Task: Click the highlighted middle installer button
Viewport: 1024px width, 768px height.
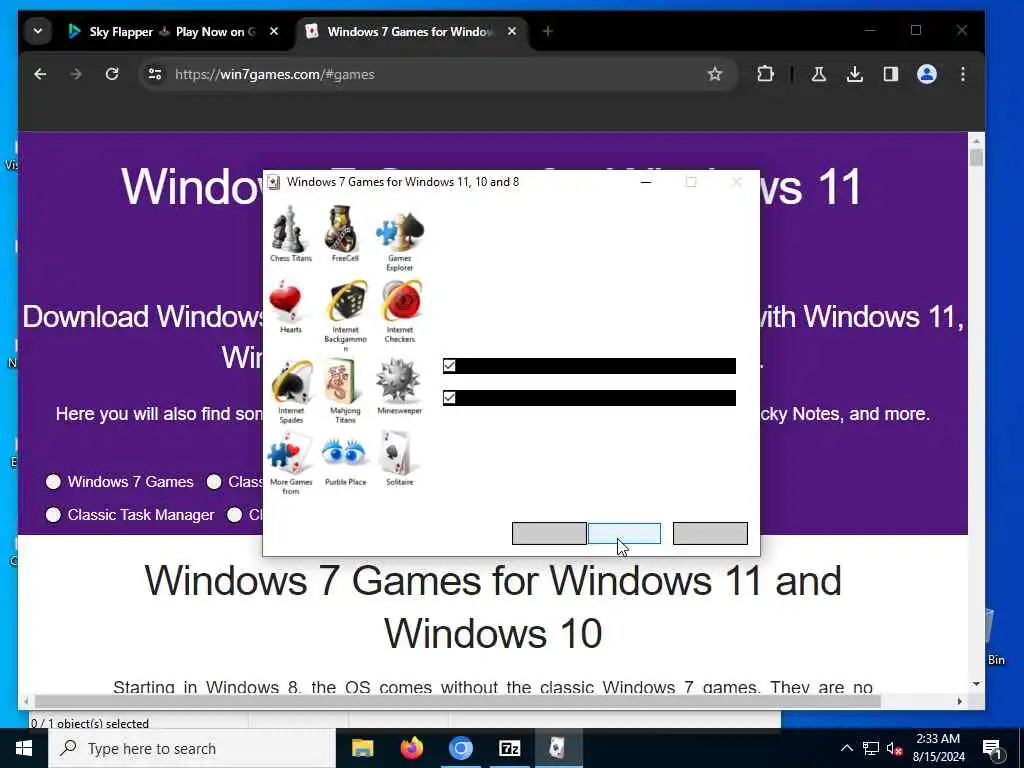Action: 624,534
